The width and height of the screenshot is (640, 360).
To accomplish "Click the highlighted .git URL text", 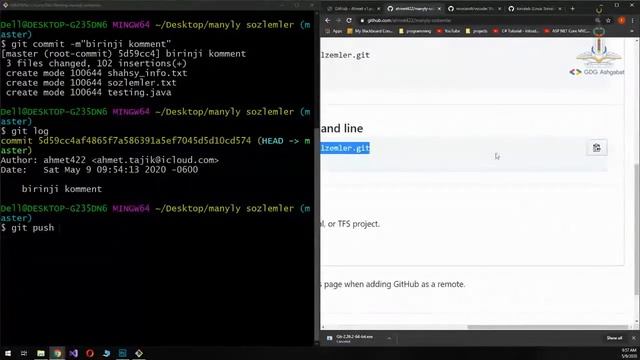I will [345, 148].
